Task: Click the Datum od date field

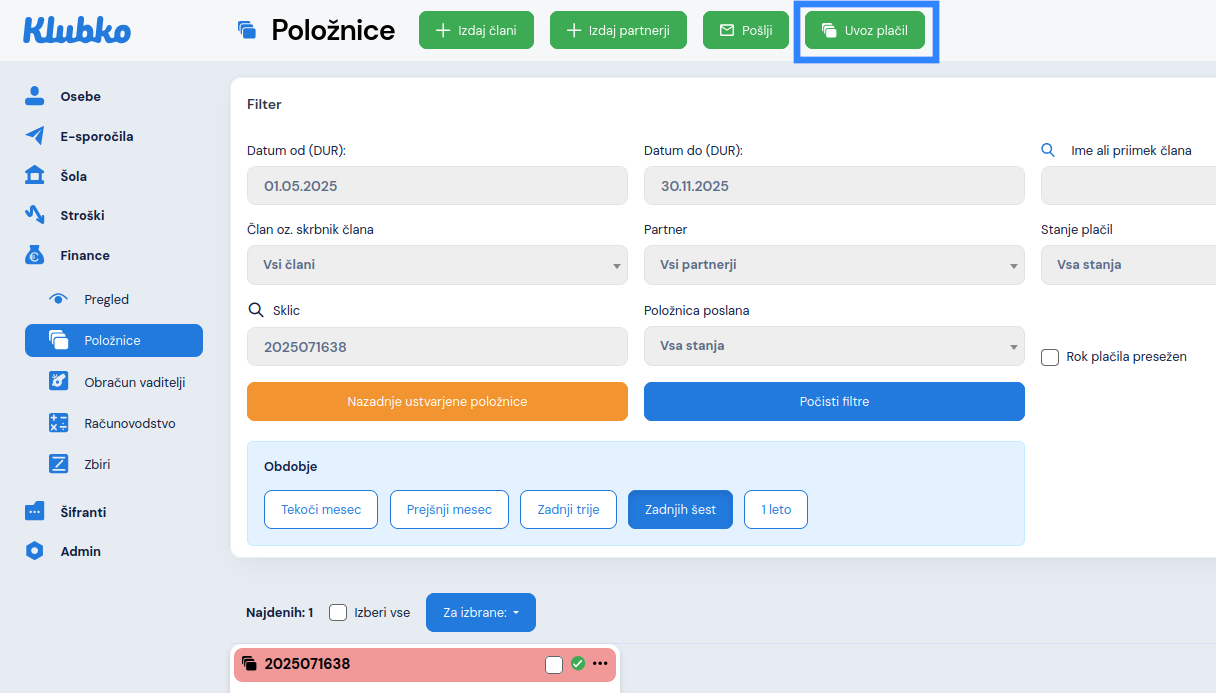Action: coord(437,186)
